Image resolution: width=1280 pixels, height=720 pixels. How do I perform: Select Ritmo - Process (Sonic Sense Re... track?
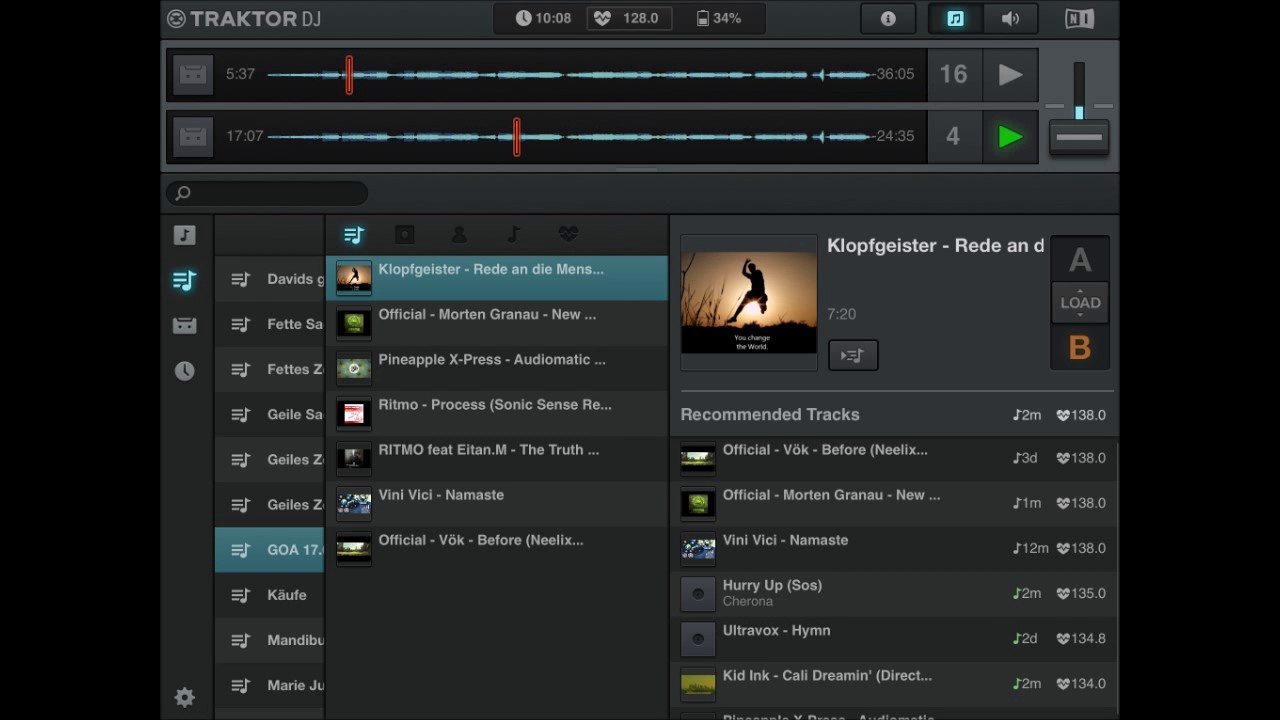497,413
